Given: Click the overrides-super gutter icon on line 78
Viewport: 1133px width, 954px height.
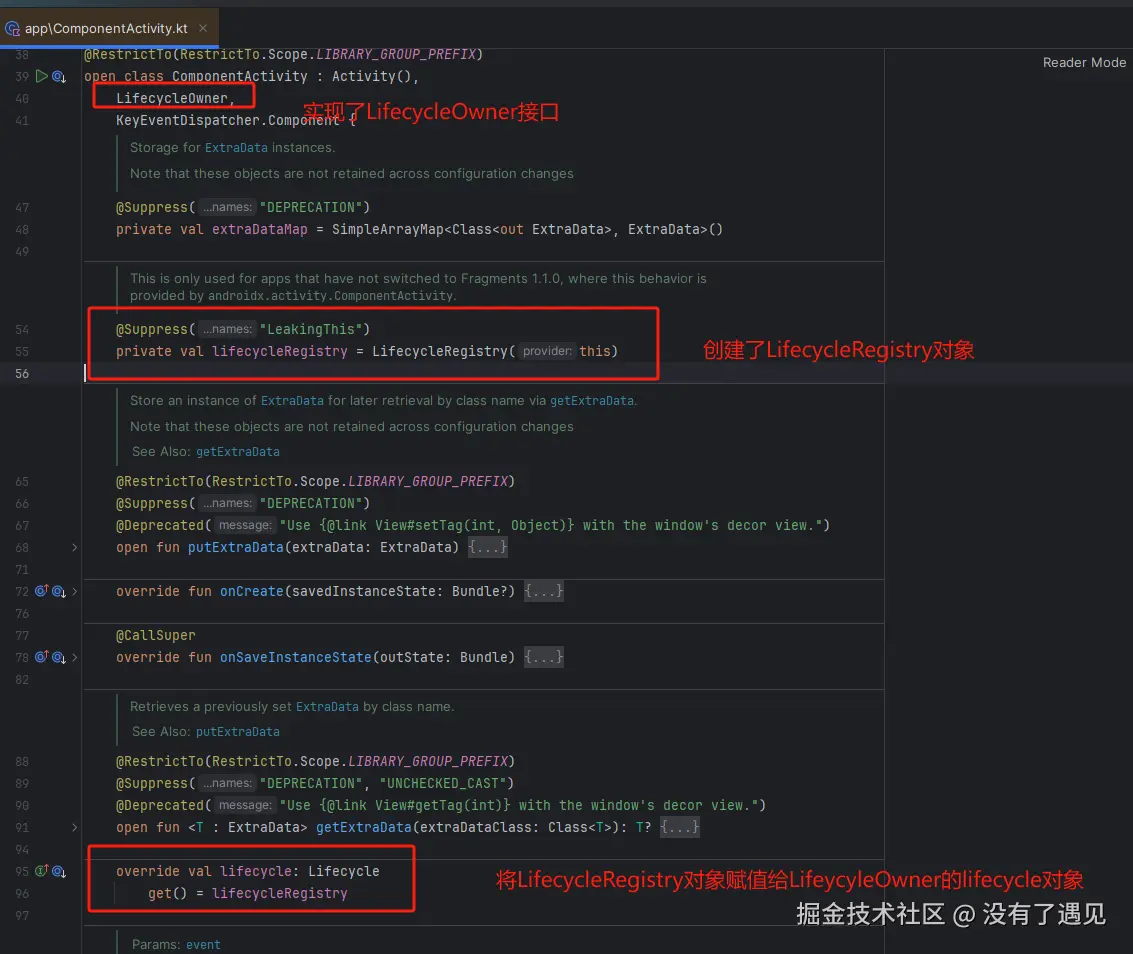Looking at the screenshot, I should pos(41,656).
